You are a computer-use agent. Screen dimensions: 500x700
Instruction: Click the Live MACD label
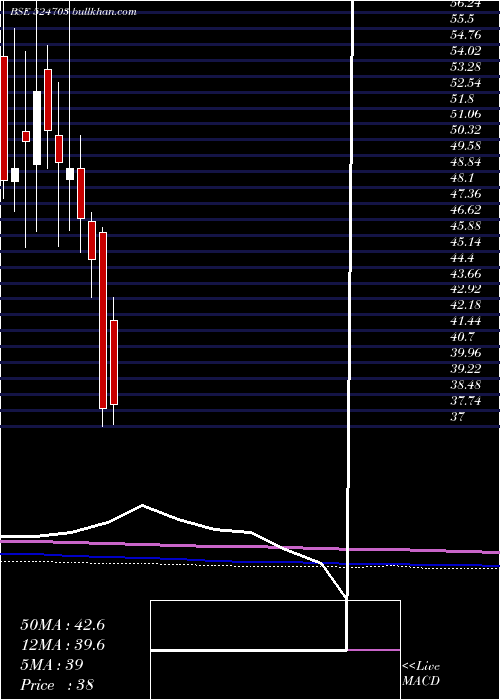point(421,674)
